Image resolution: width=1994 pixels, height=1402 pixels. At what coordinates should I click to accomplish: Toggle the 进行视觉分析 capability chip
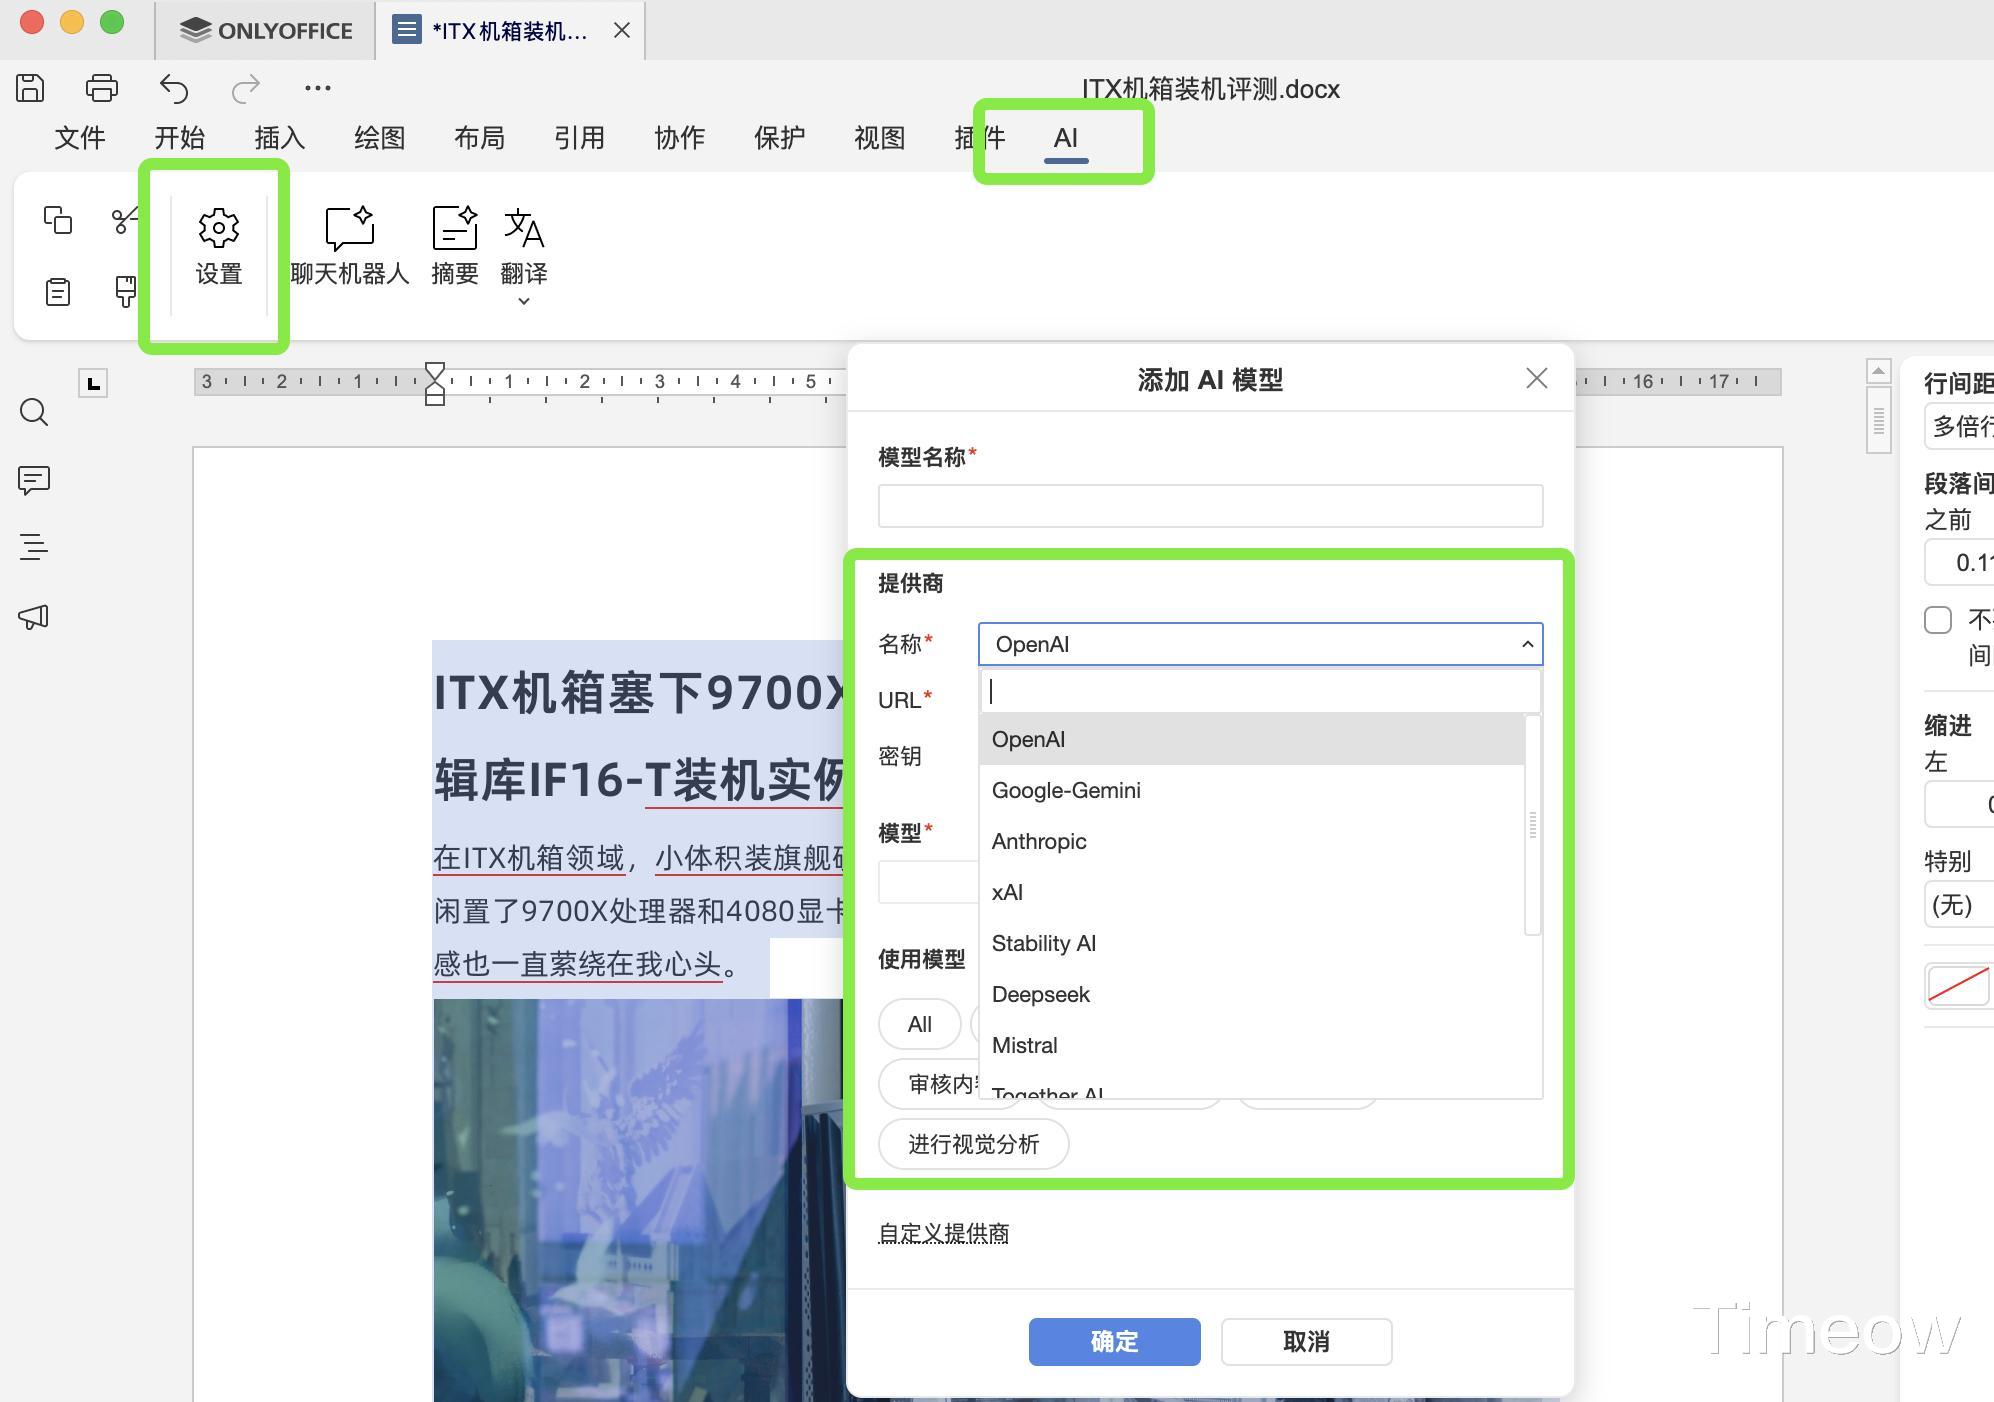pyautogui.click(x=973, y=1144)
